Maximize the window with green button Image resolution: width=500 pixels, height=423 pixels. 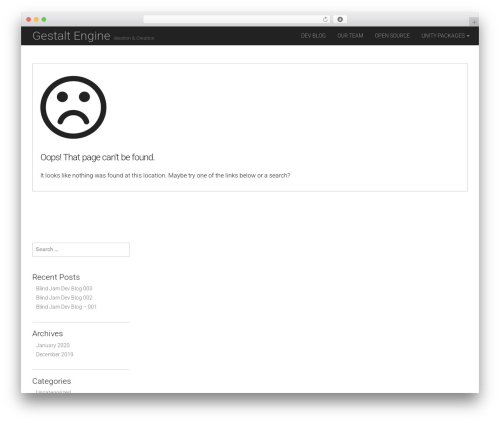point(44,20)
